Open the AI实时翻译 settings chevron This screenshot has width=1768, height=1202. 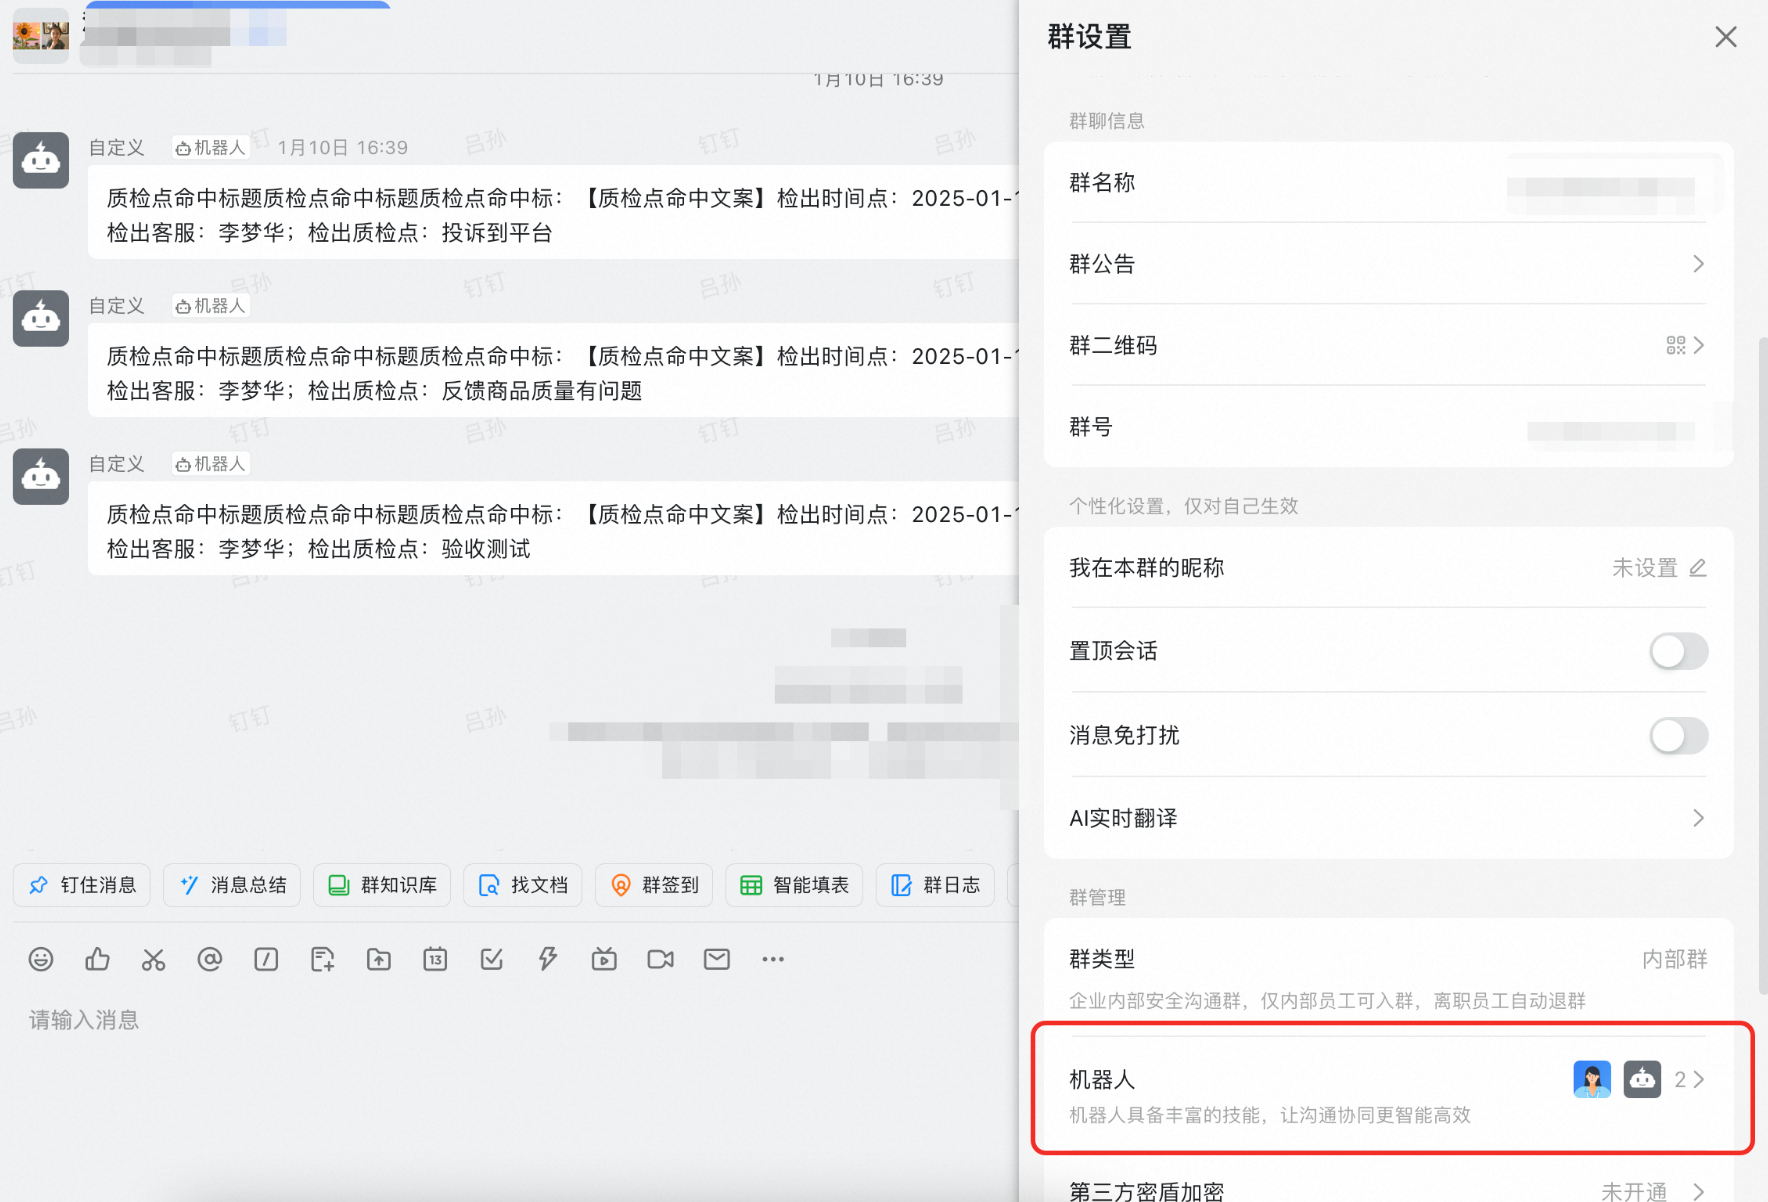[x=1698, y=818]
